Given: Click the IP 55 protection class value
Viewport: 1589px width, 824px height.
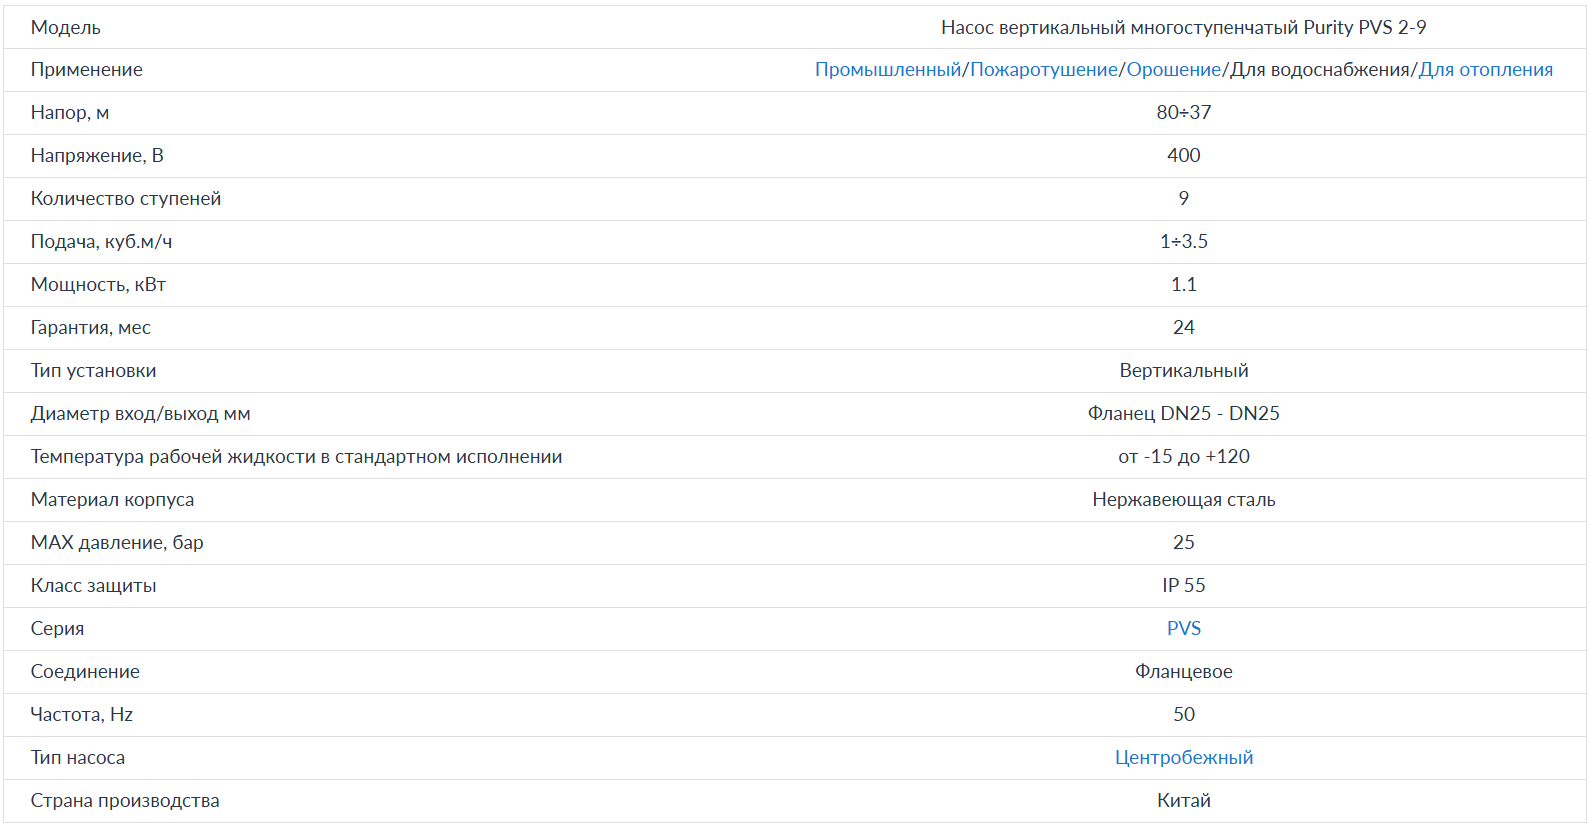Looking at the screenshot, I should [x=1184, y=586].
